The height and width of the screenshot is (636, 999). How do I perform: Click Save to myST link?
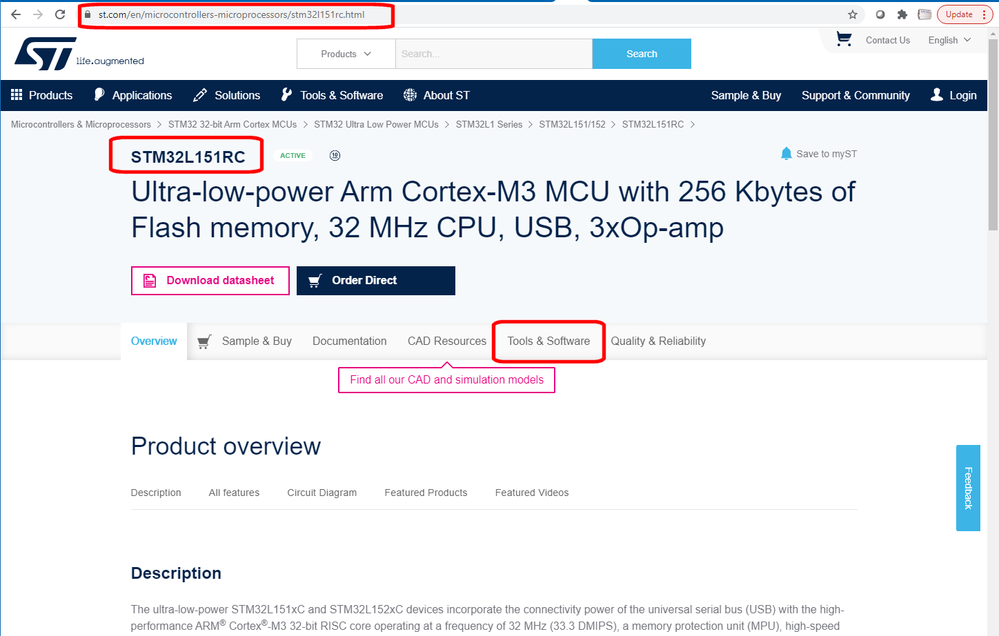click(x=826, y=154)
